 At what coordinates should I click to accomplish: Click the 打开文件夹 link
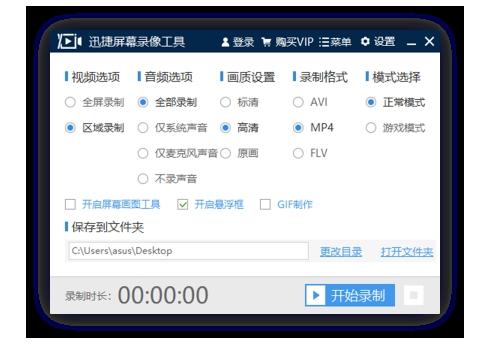pos(407,251)
